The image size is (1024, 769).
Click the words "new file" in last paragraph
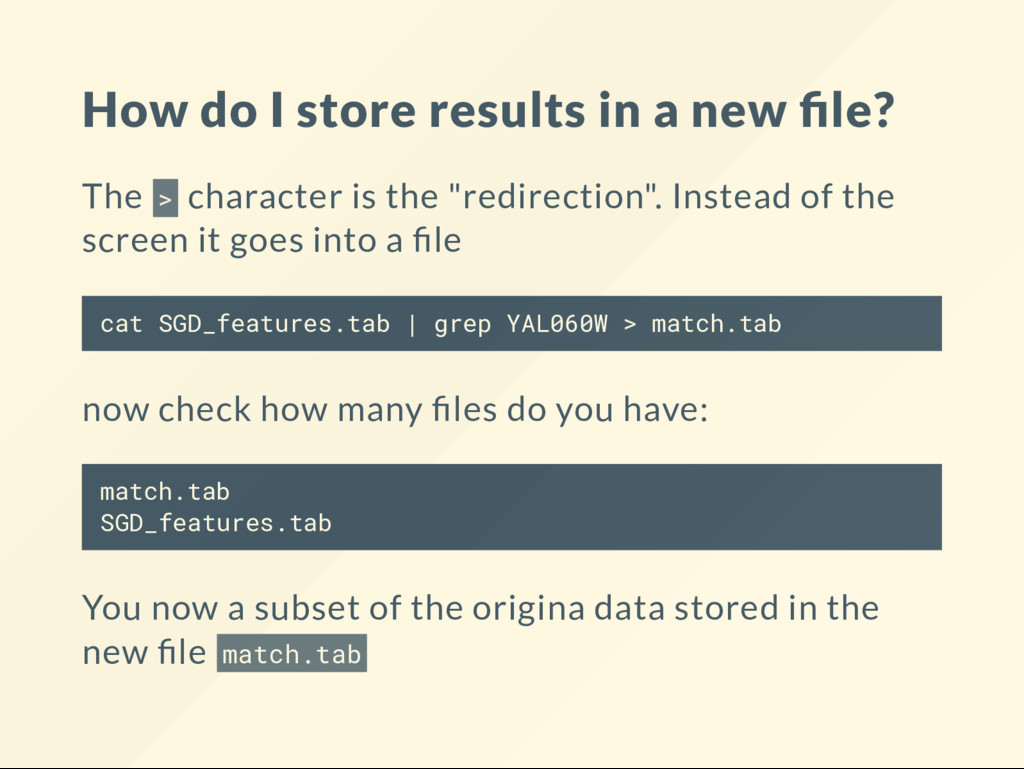tap(144, 652)
